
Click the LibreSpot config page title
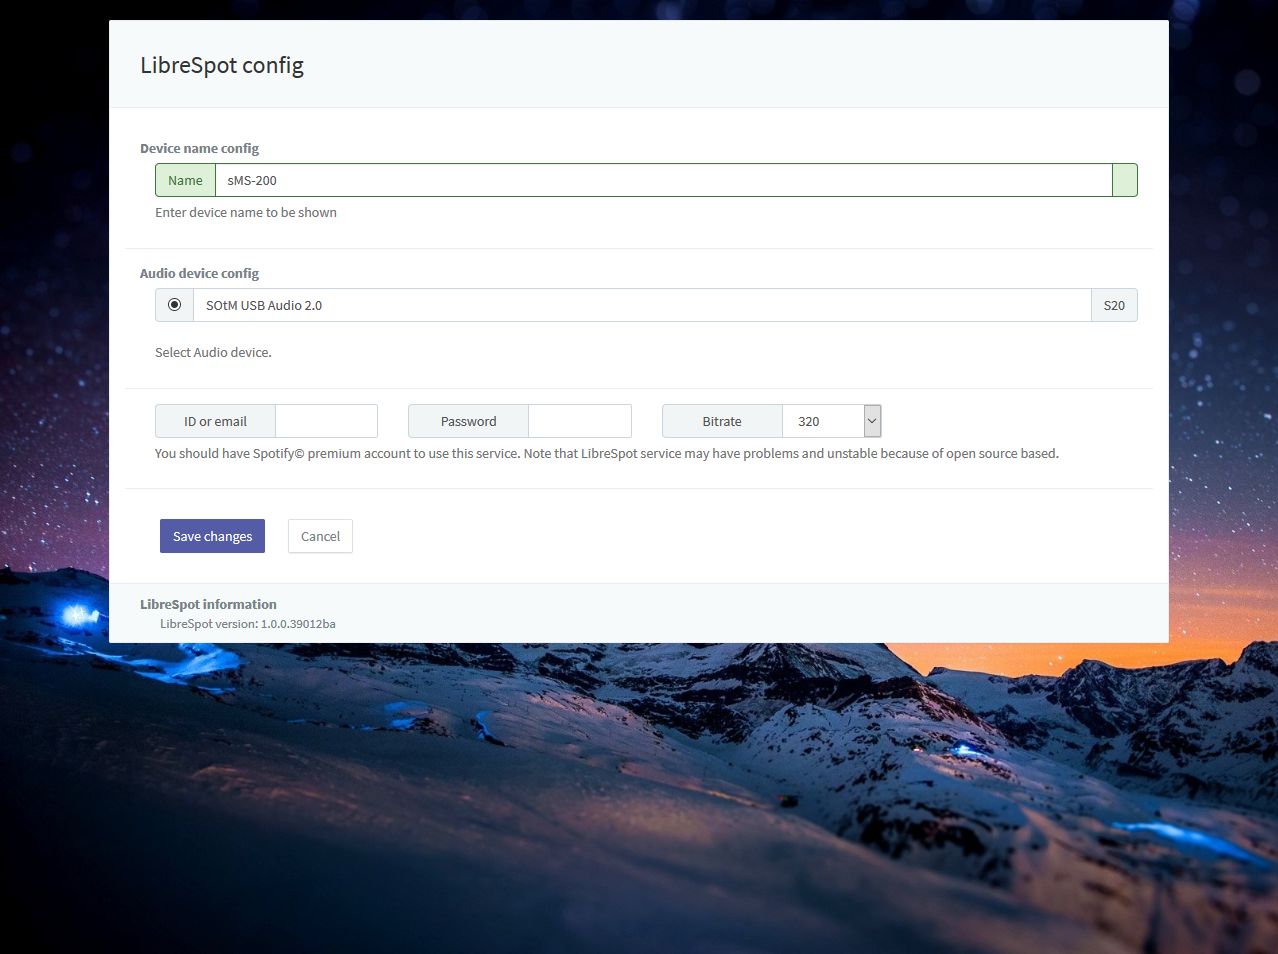[222, 65]
